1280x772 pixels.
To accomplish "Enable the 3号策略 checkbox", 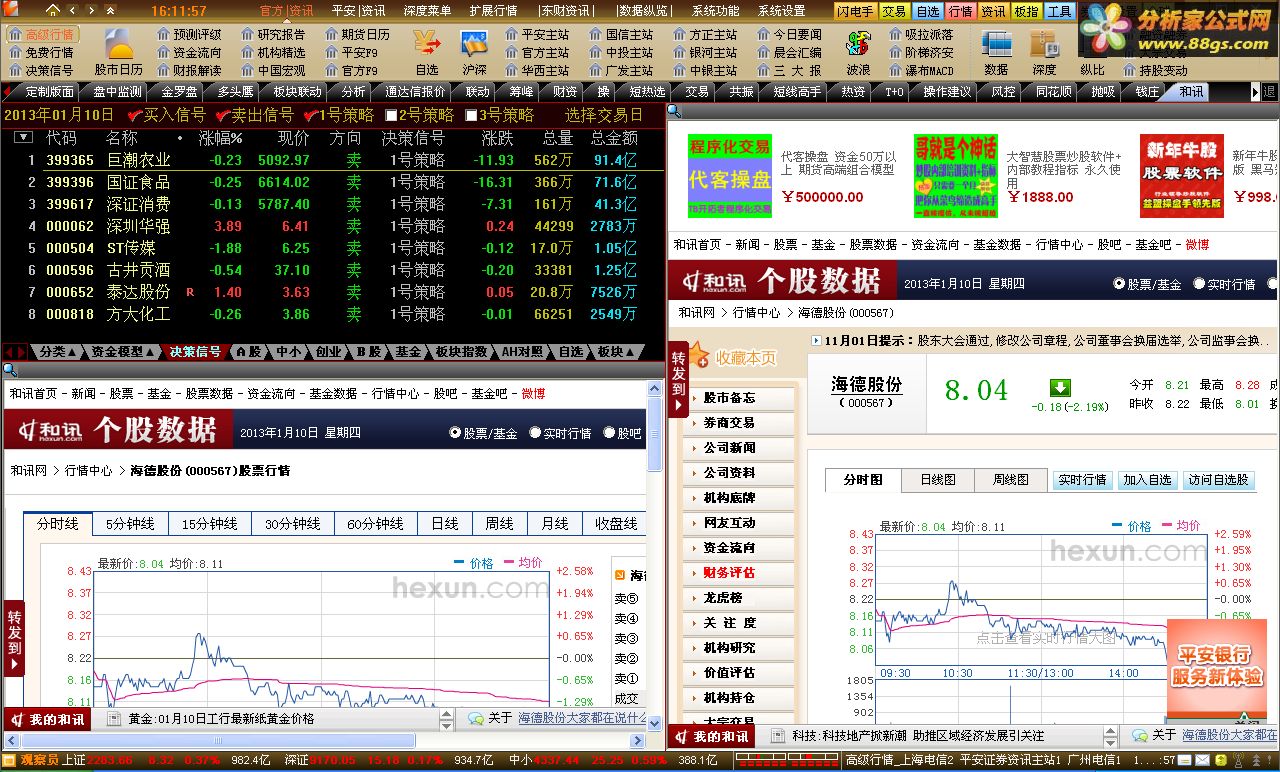I will [471, 115].
